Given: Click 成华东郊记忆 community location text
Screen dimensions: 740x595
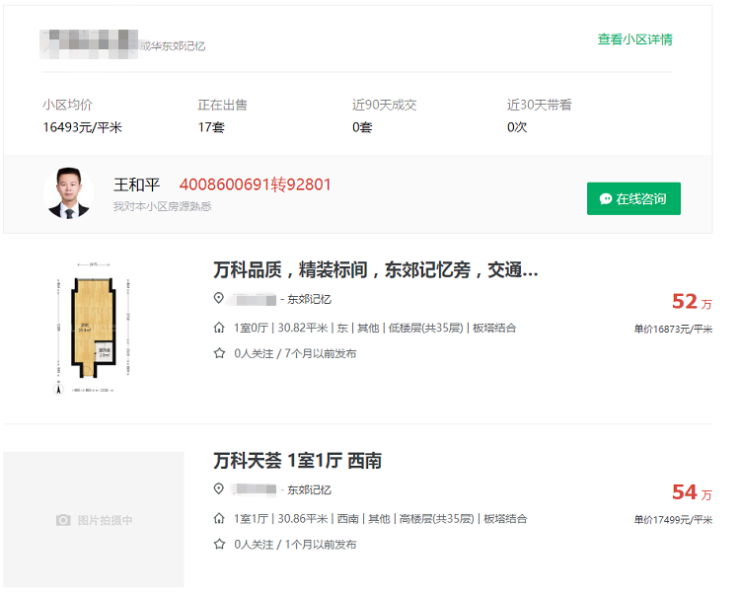Looking at the screenshot, I should point(172,46).
